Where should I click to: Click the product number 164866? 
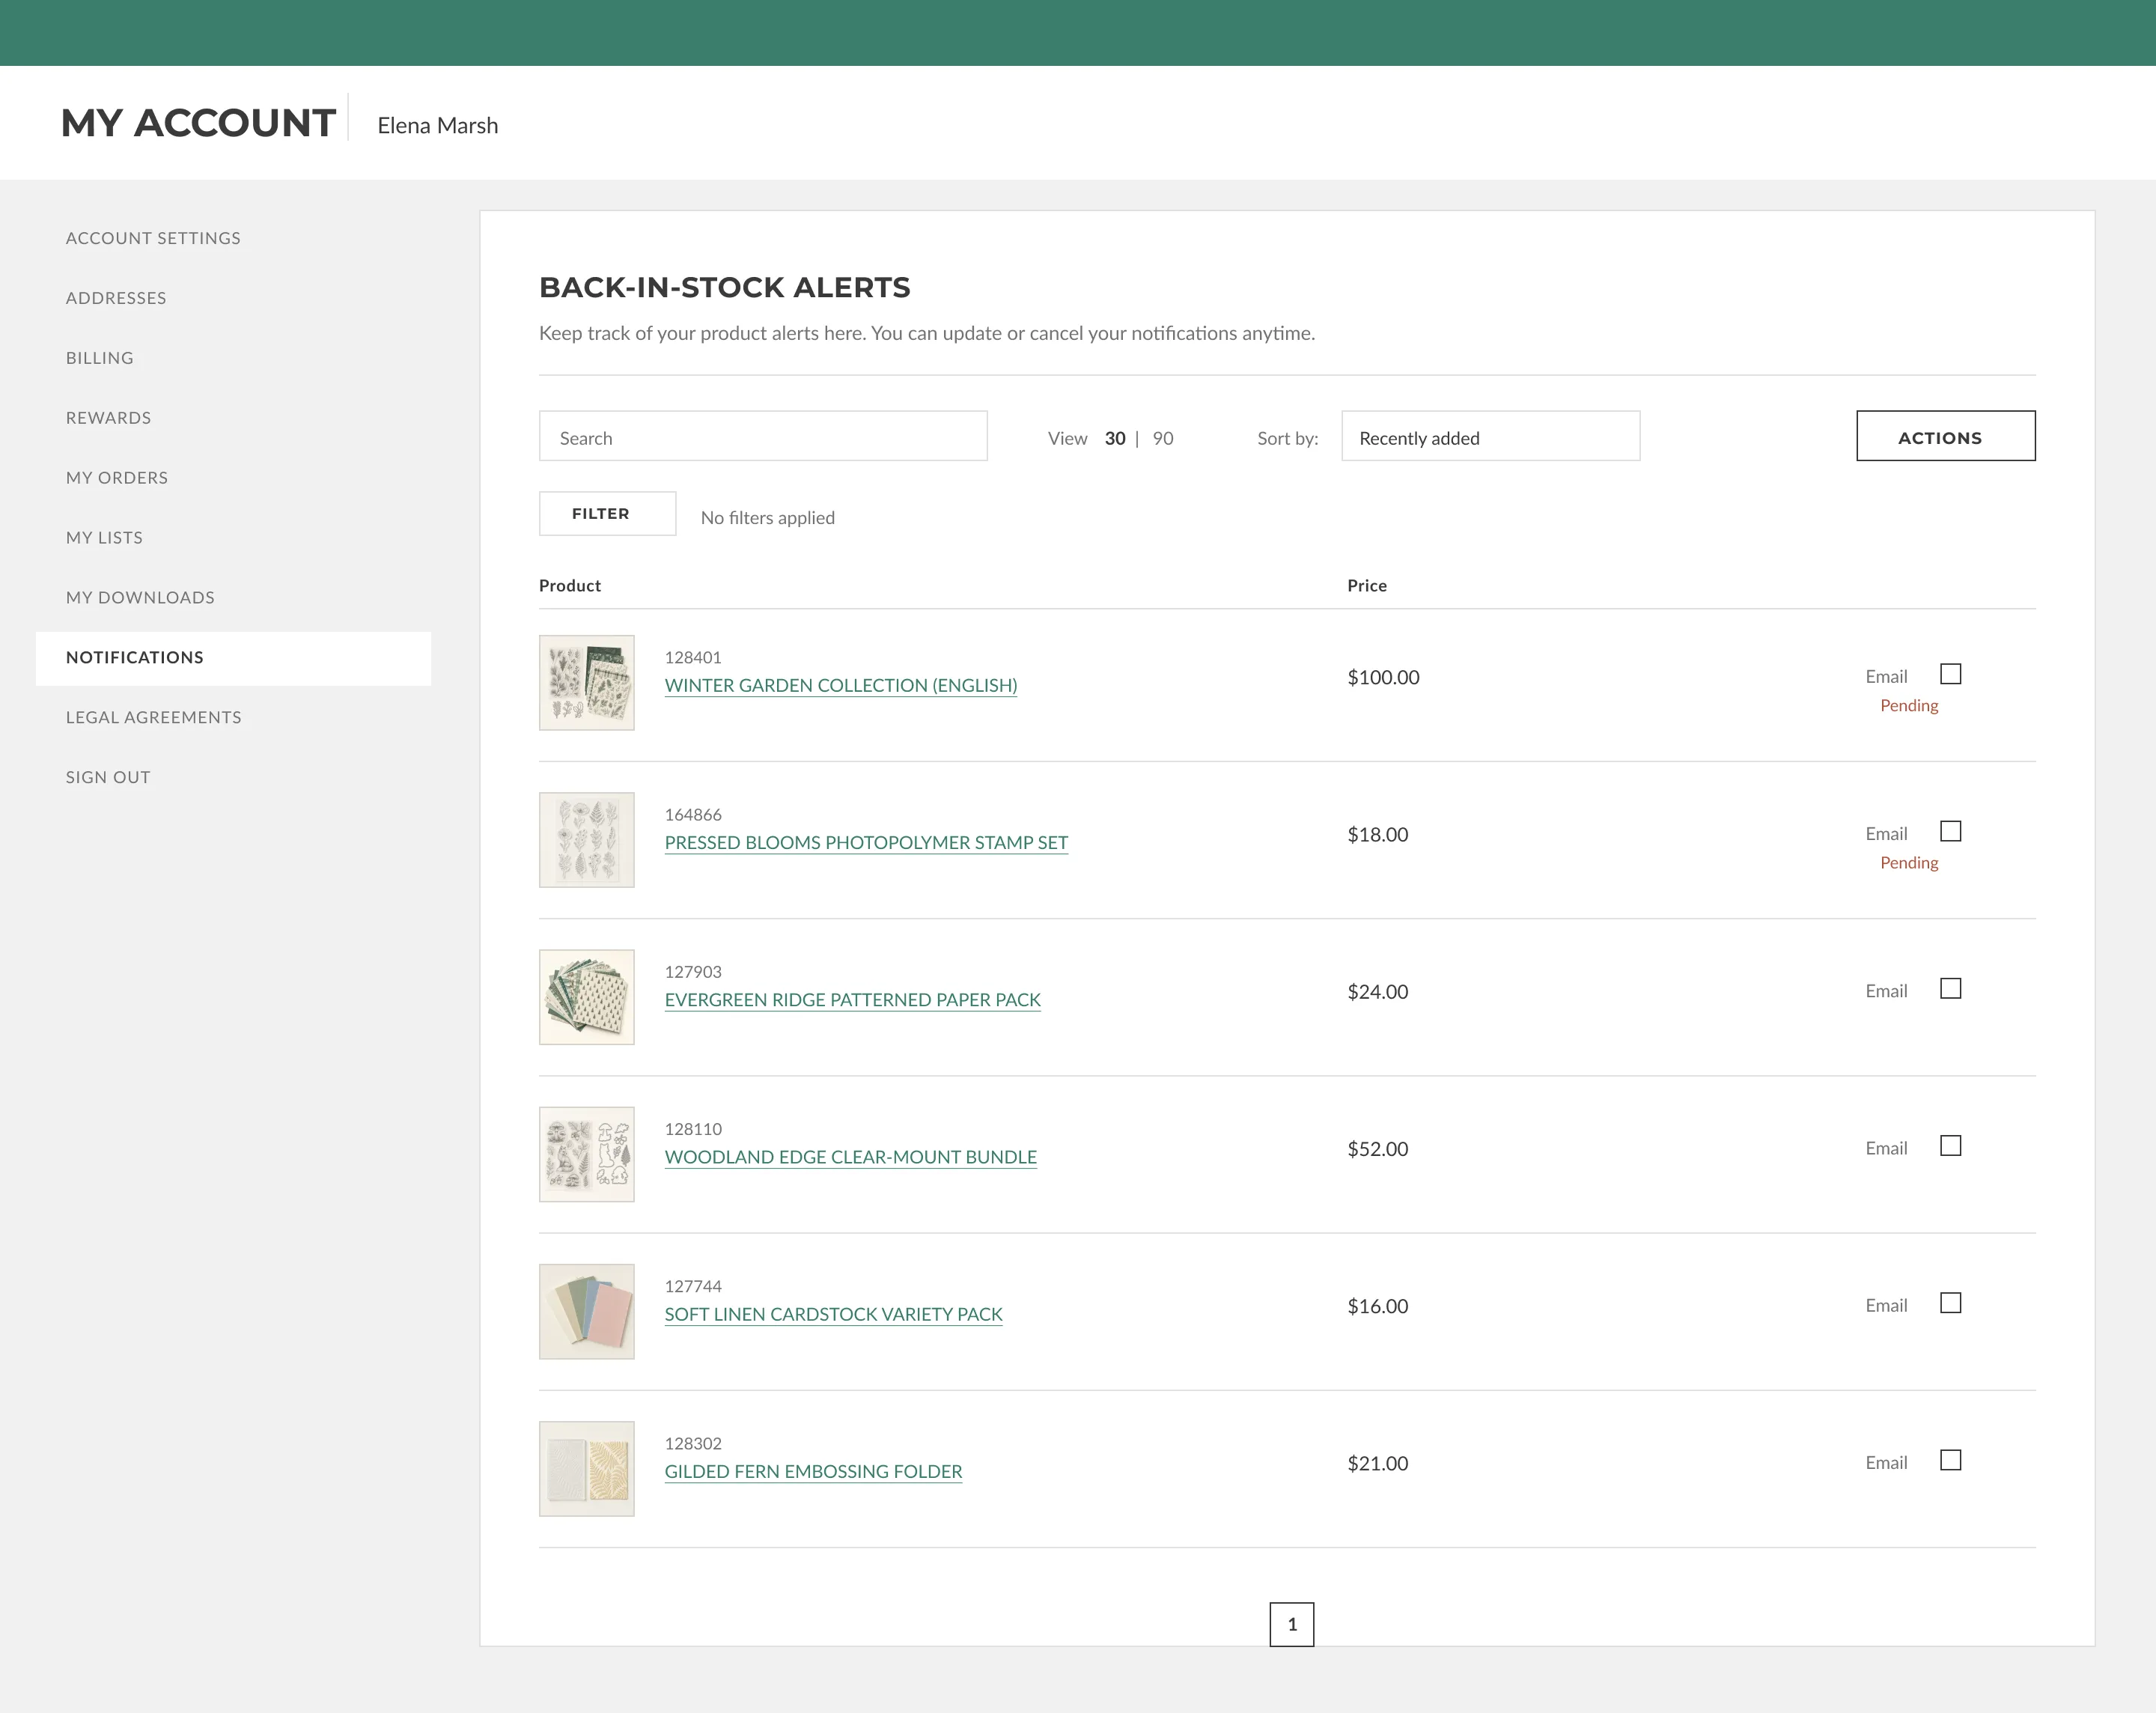[x=693, y=814]
